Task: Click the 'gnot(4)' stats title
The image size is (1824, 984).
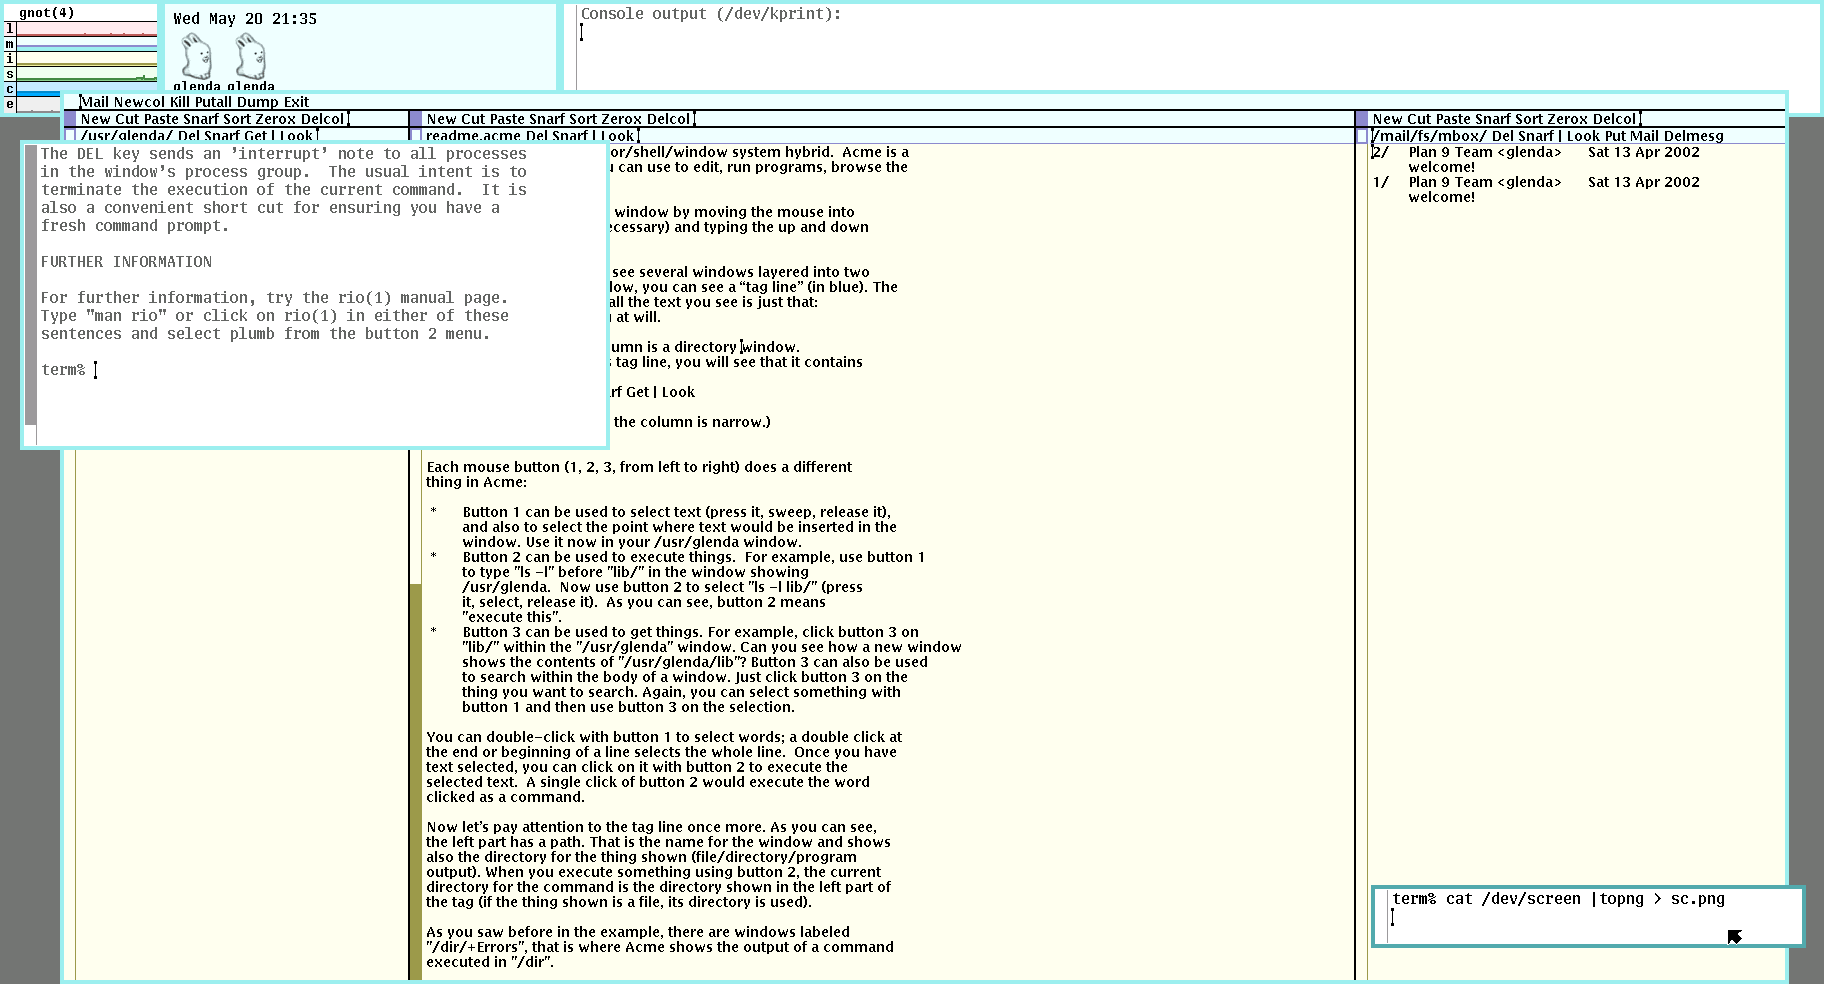Action: click(46, 13)
